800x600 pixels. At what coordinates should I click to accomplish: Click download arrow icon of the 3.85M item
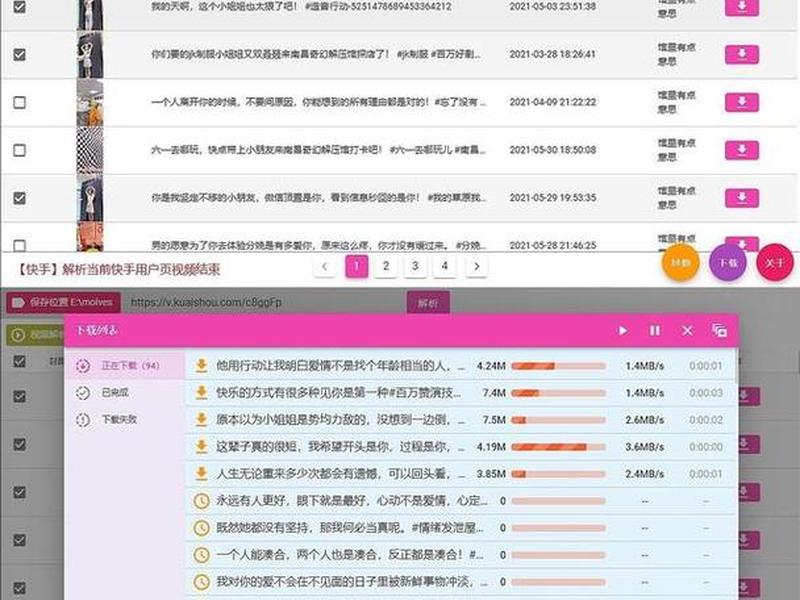[202, 473]
